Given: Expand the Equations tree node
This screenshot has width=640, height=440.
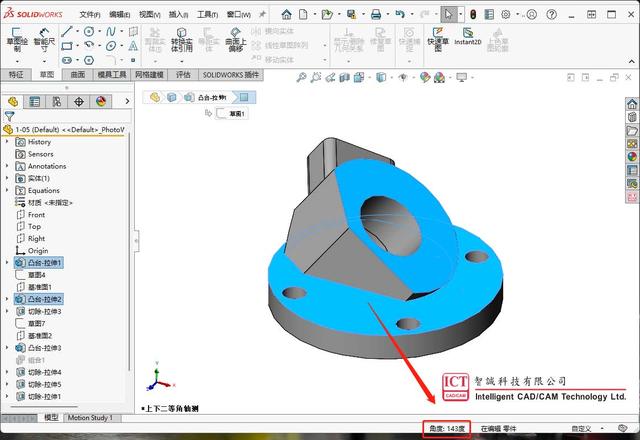Looking at the screenshot, I should [7, 190].
